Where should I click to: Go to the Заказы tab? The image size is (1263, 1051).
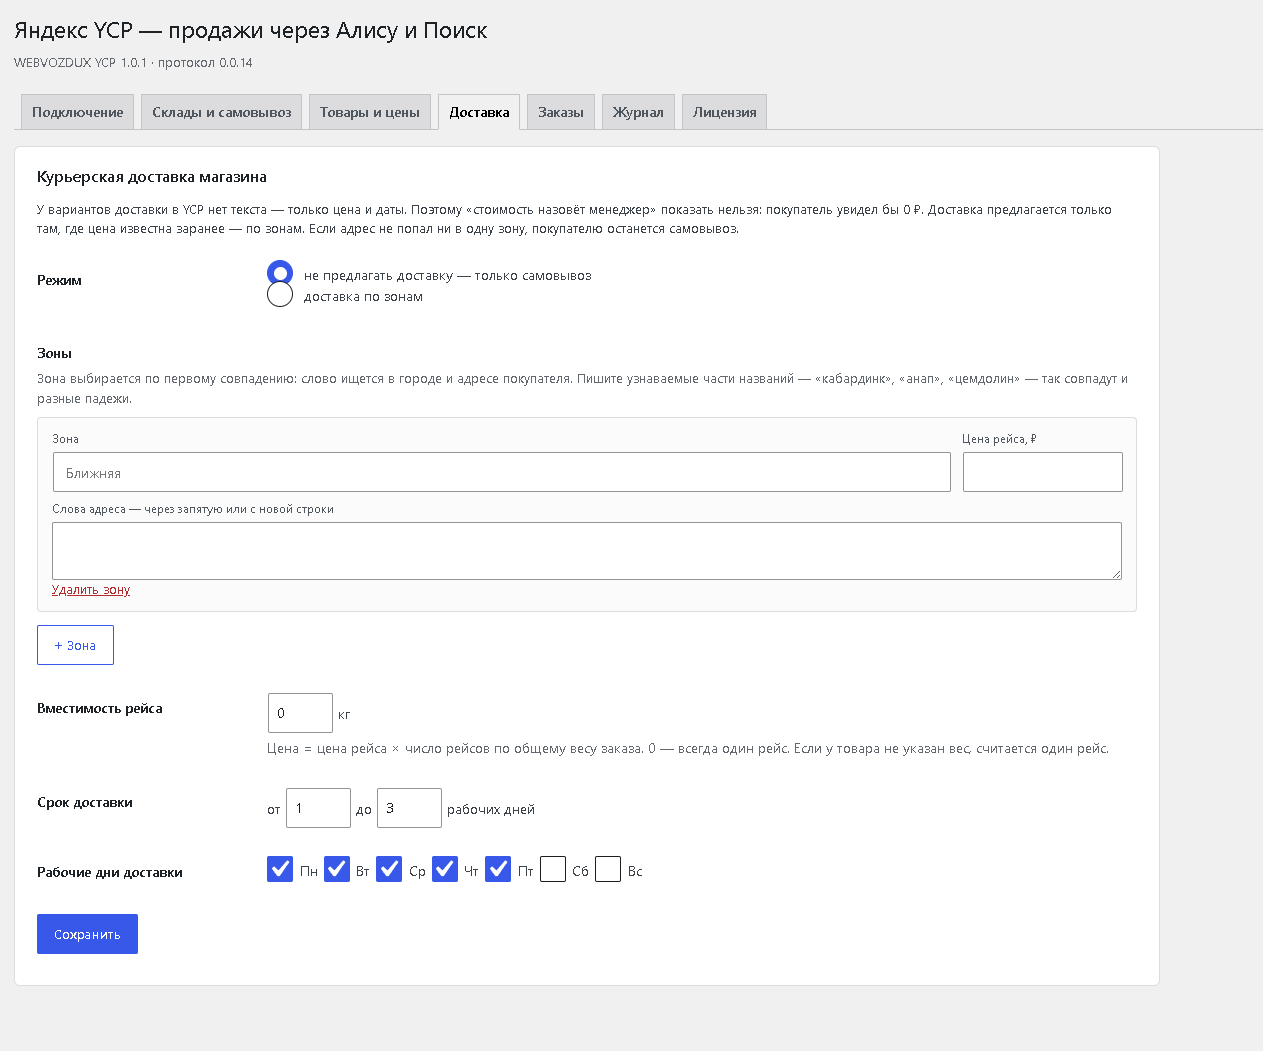click(561, 112)
